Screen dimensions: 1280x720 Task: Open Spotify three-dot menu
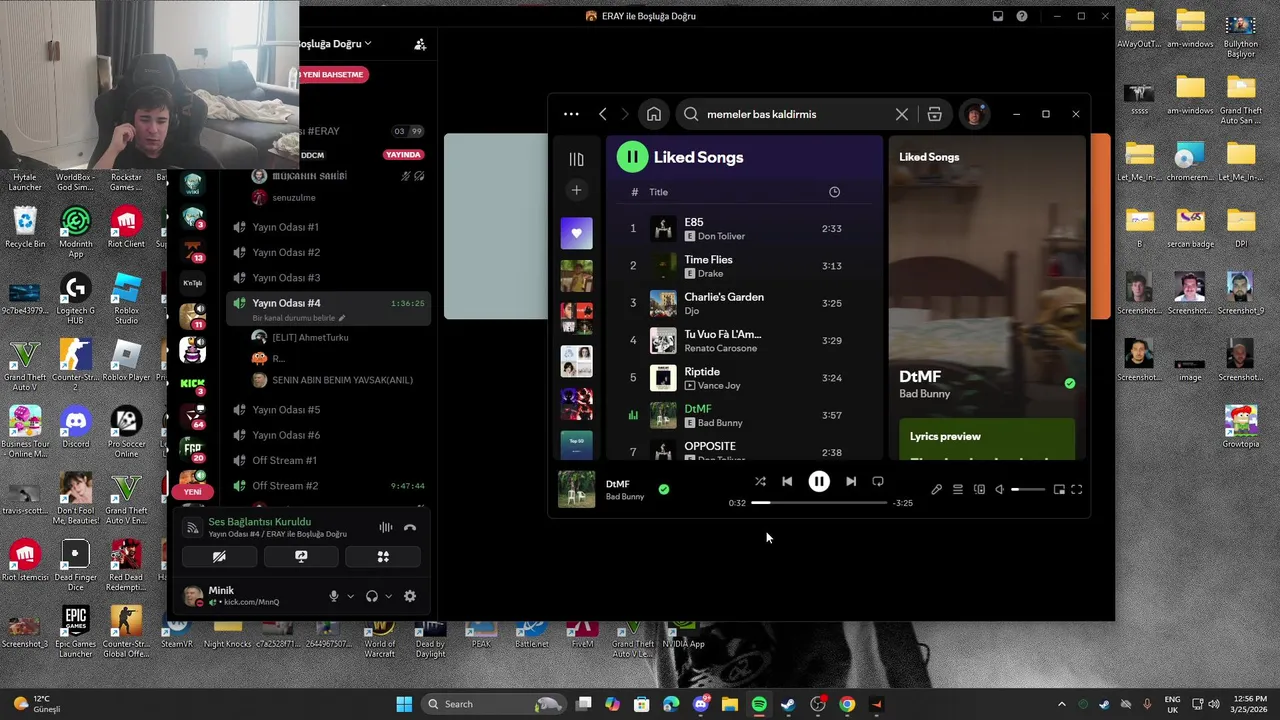tap(571, 114)
